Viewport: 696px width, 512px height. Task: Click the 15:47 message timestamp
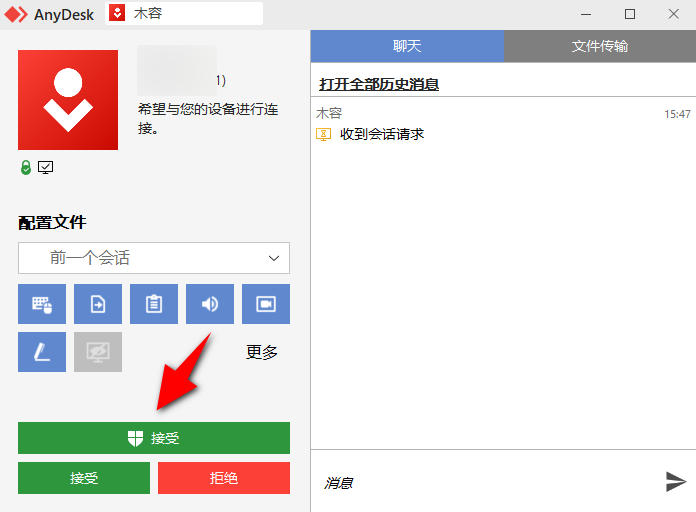point(677,114)
